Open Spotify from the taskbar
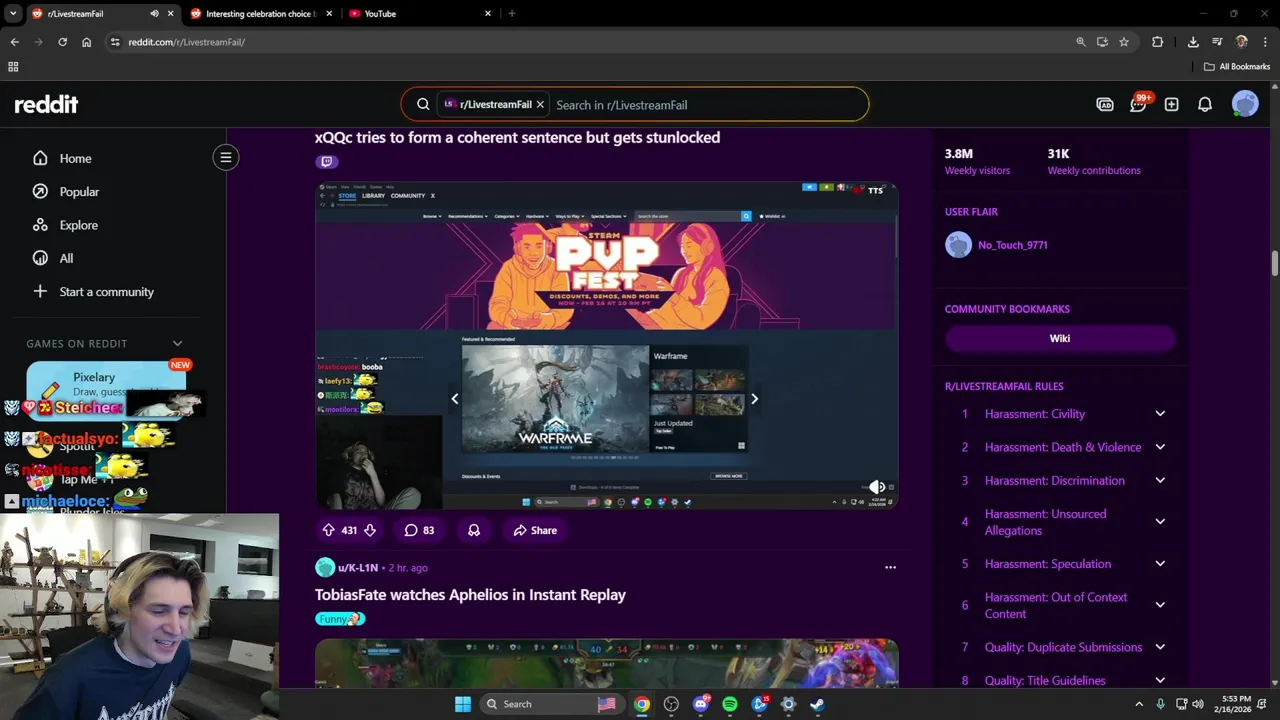1280x720 pixels. click(x=730, y=704)
